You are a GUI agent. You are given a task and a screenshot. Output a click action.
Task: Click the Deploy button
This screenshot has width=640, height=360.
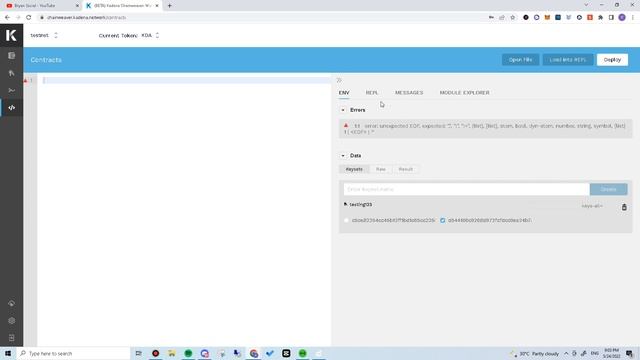click(612, 60)
